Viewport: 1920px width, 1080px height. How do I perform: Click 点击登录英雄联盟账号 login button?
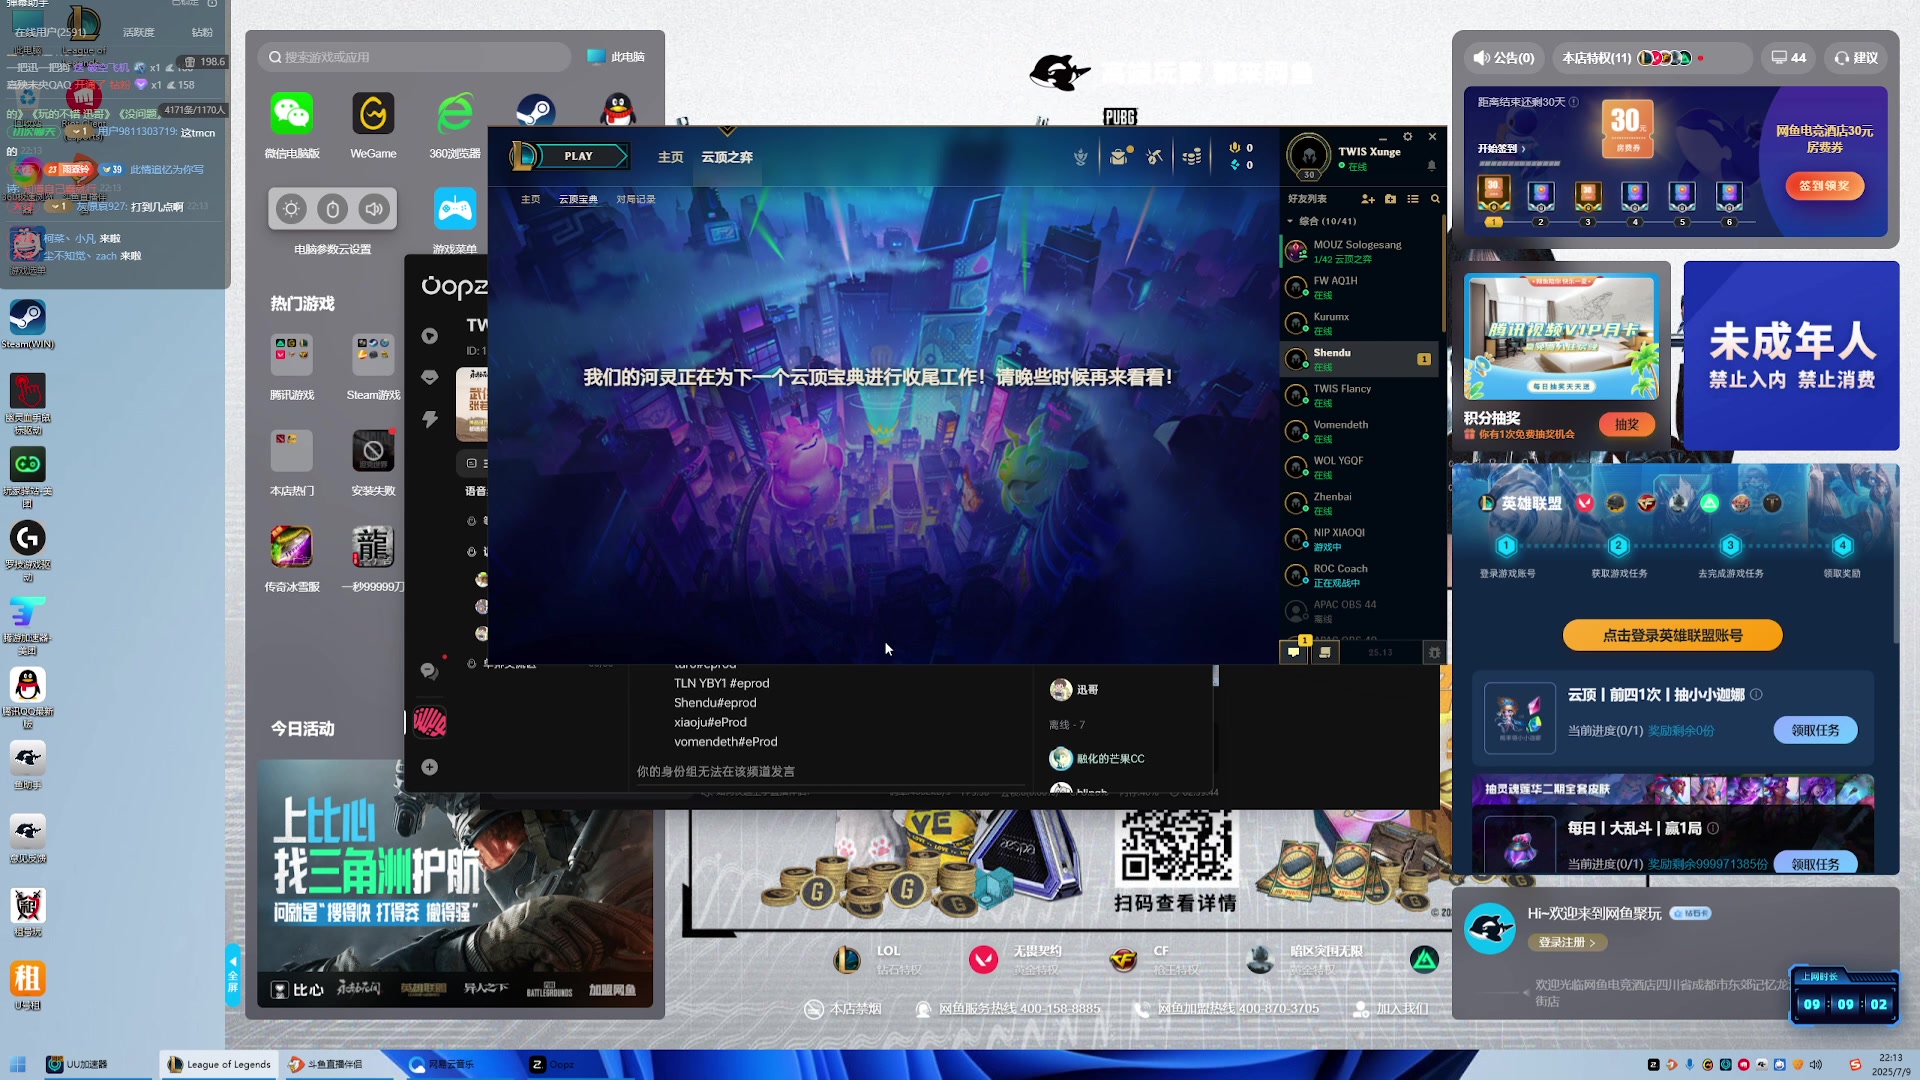(1672, 635)
